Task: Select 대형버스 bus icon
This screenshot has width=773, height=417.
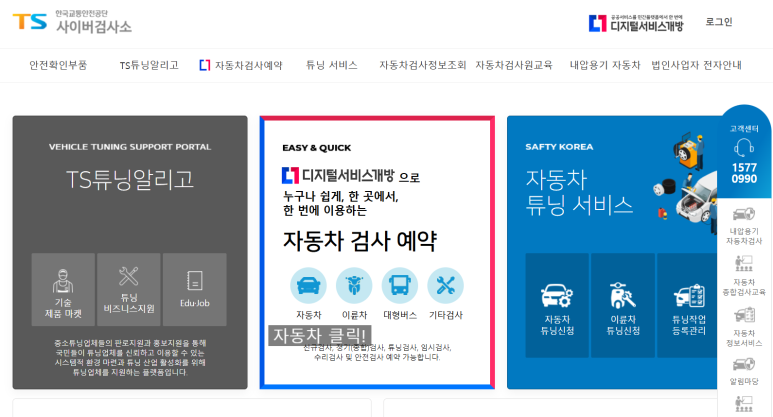Action: (400, 285)
